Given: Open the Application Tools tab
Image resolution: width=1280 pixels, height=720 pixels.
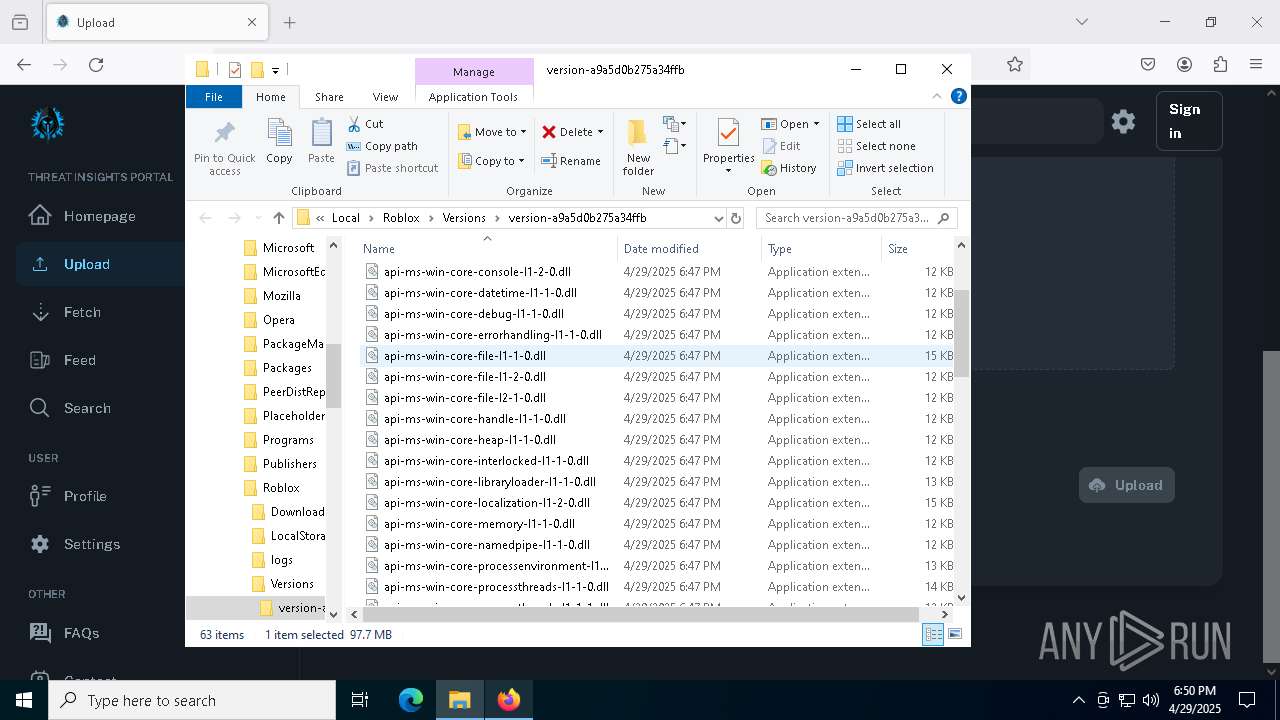Looking at the screenshot, I should pos(473,97).
